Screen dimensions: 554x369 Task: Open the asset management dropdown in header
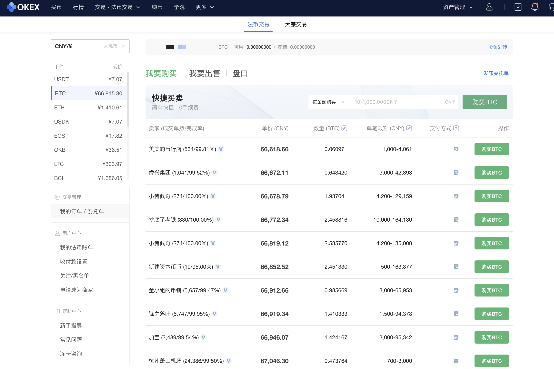click(x=458, y=7)
